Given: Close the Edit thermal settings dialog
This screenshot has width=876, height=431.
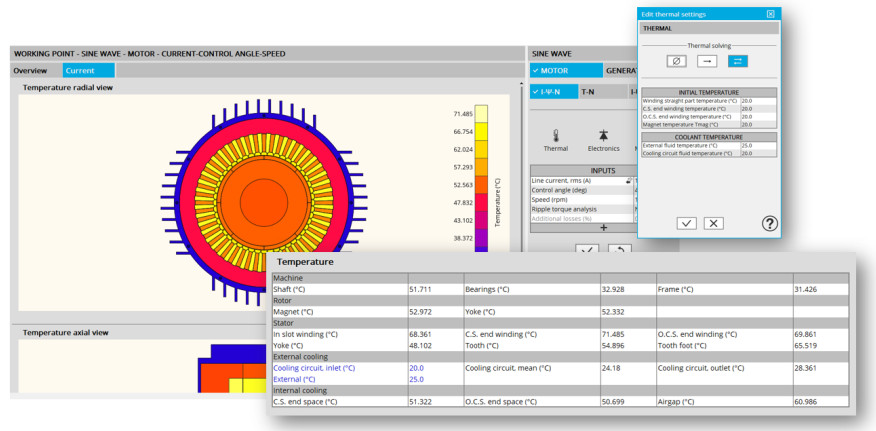Looking at the screenshot, I should (770, 14).
